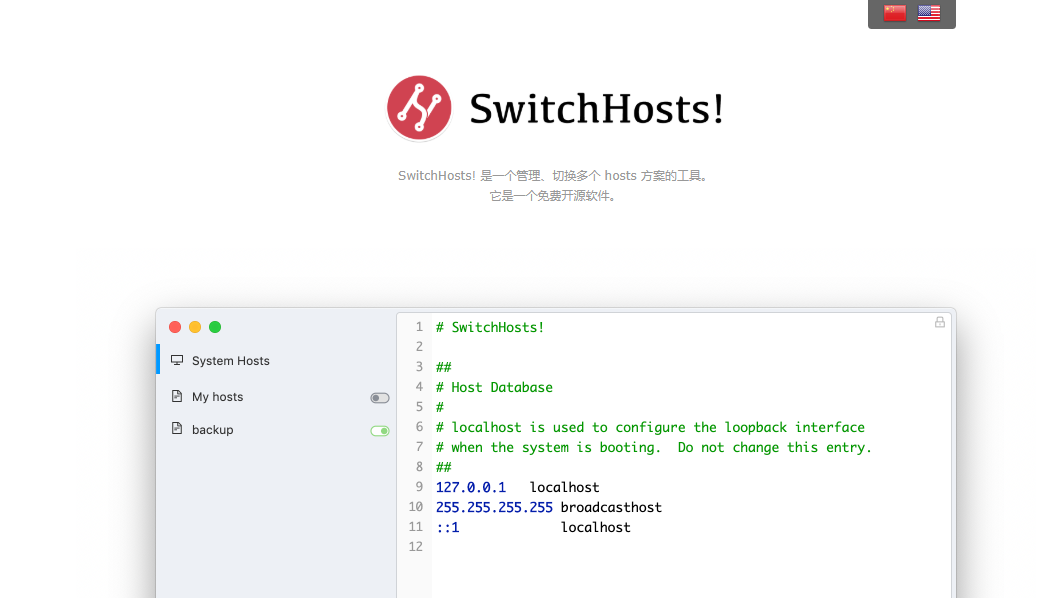This screenshot has width=1058, height=598.
Task: Click line number 2 in the gutter
Action: click(x=419, y=347)
